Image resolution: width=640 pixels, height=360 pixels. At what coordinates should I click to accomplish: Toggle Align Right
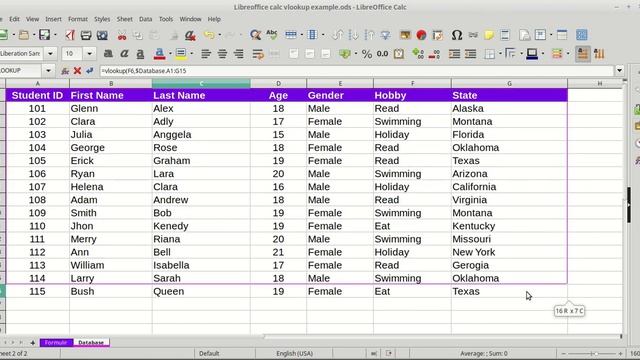point(238,54)
